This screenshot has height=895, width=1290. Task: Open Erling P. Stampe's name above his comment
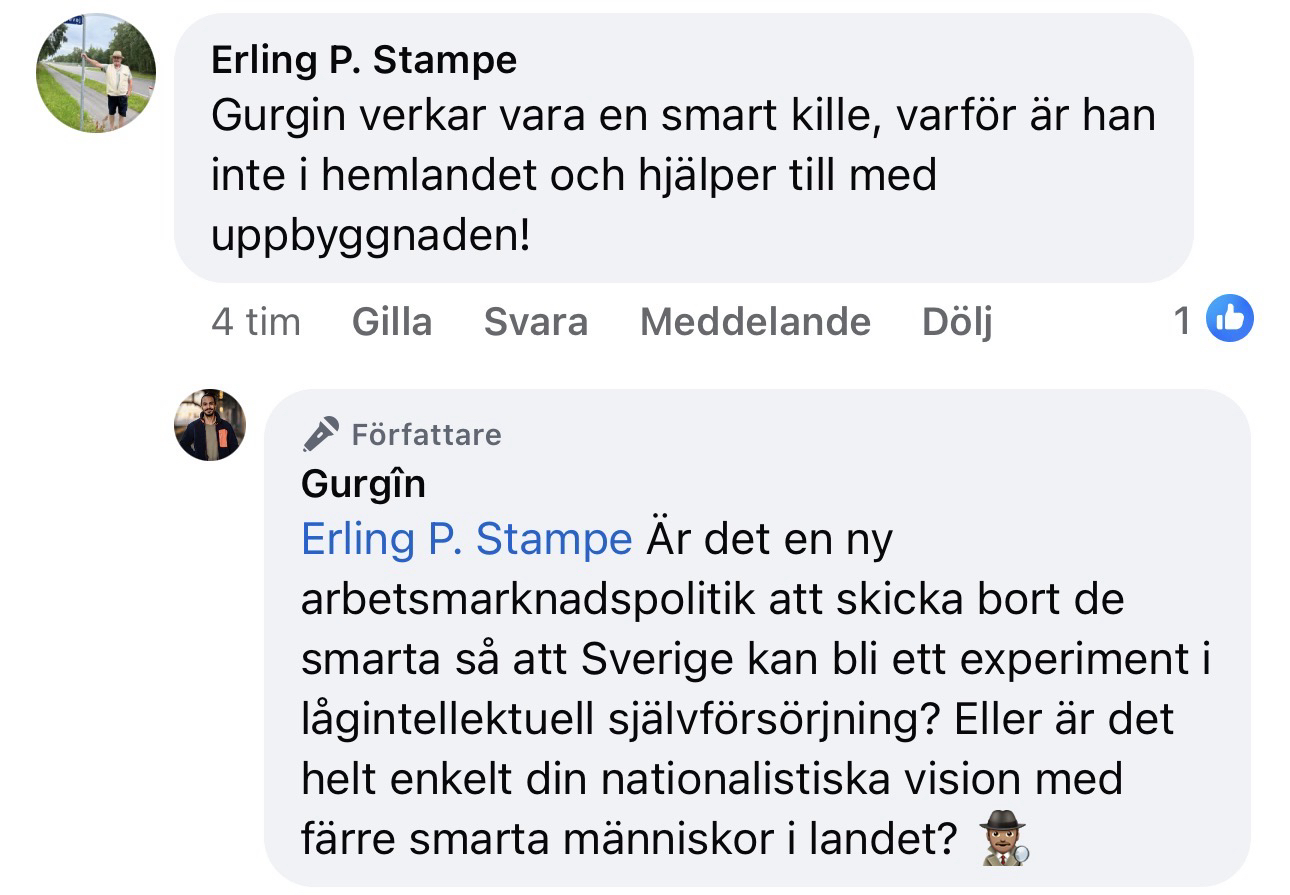364,61
